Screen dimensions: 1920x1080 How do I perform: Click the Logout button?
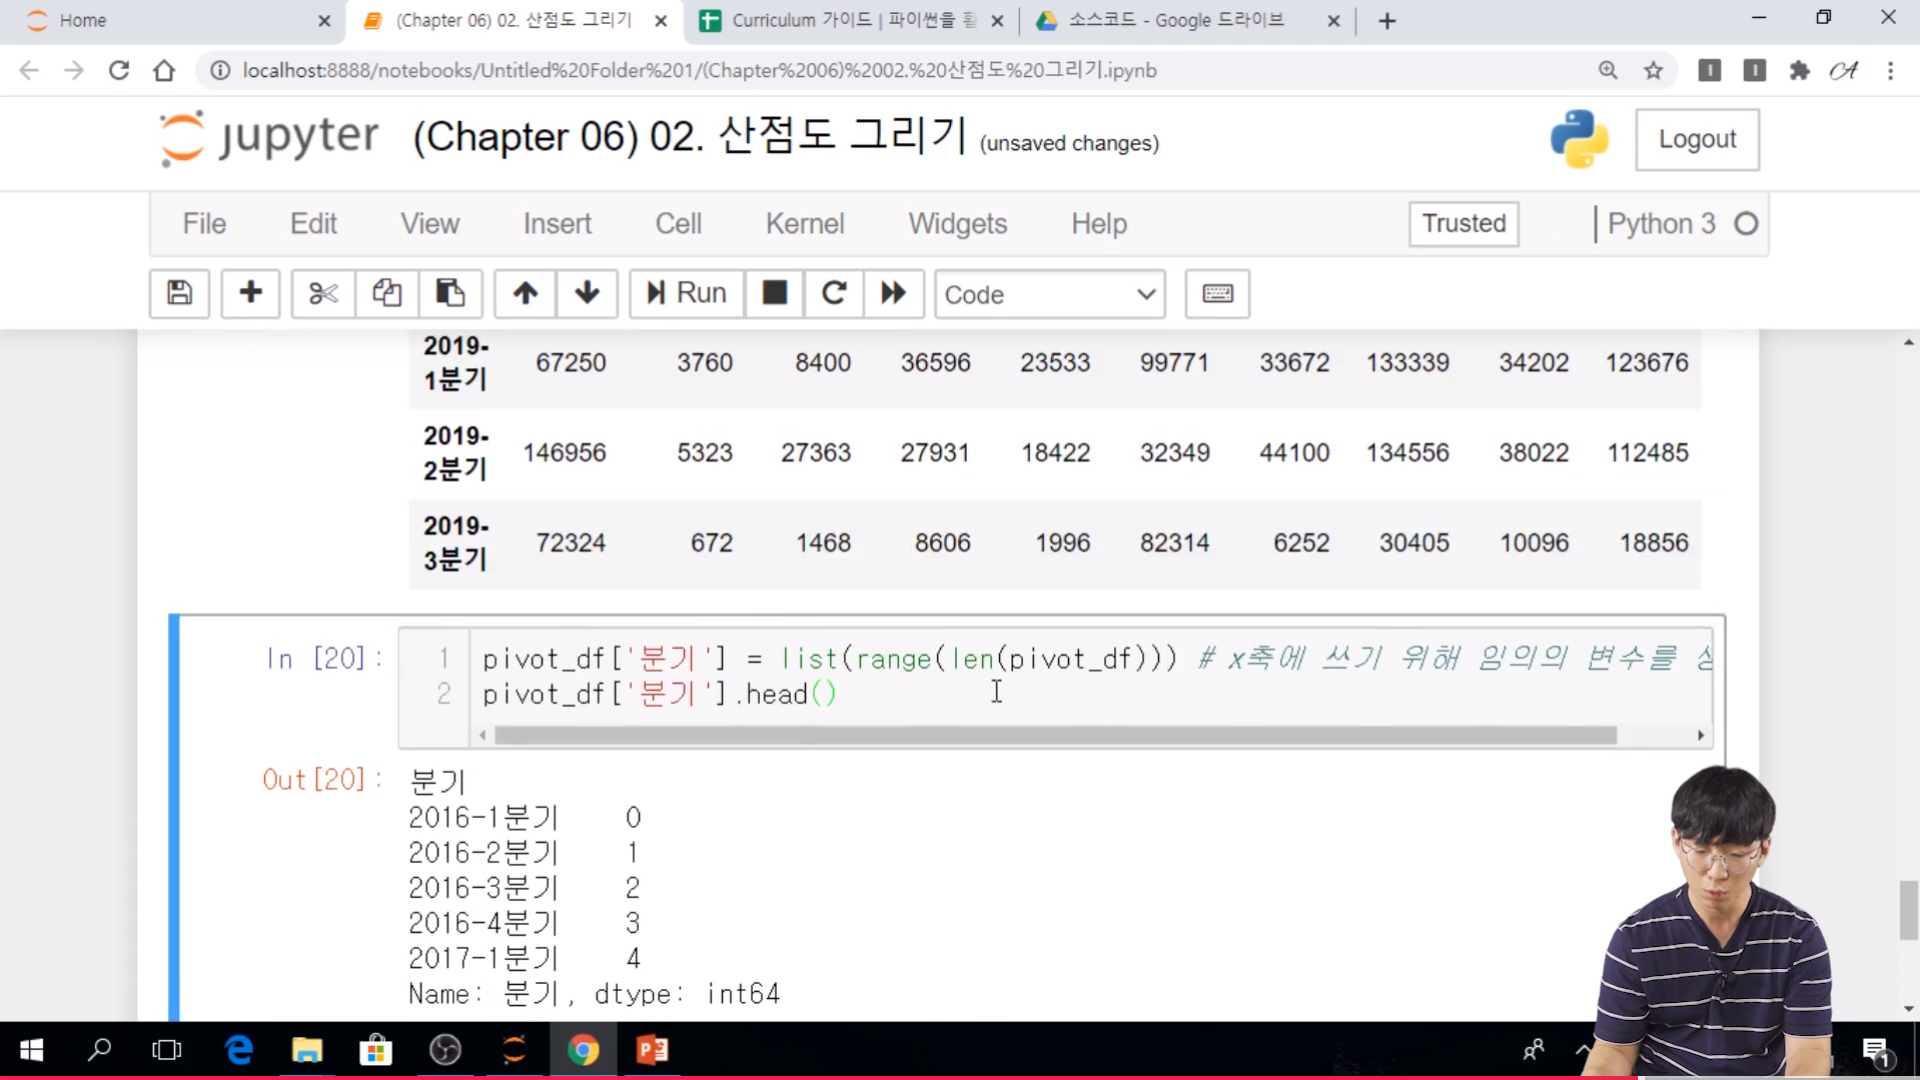click(x=1696, y=139)
